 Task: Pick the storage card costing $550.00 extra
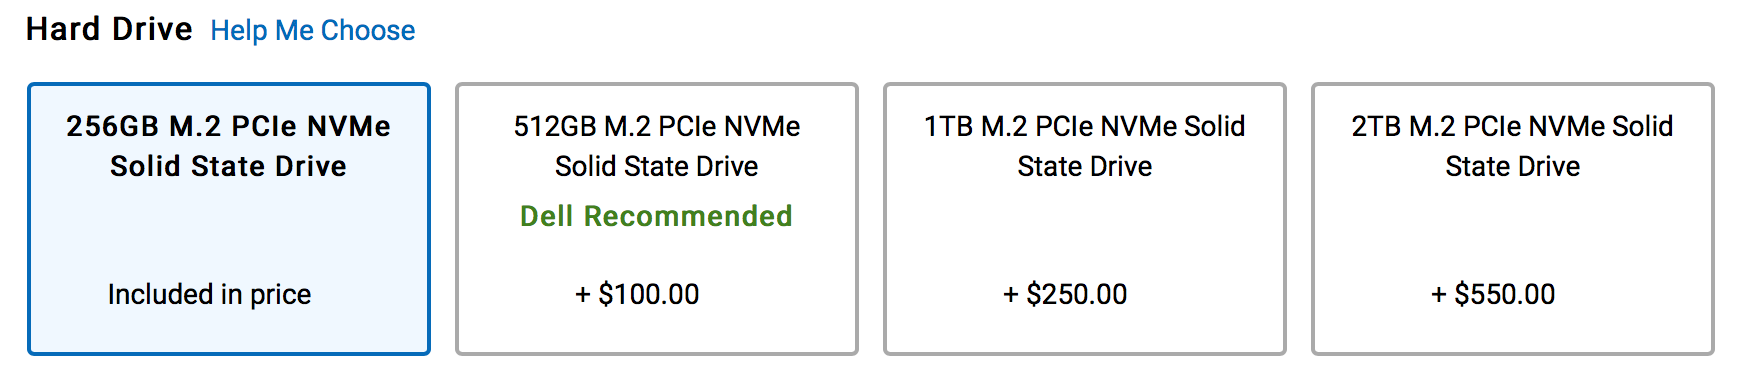pyautogui.click(x=1513, y=219)
